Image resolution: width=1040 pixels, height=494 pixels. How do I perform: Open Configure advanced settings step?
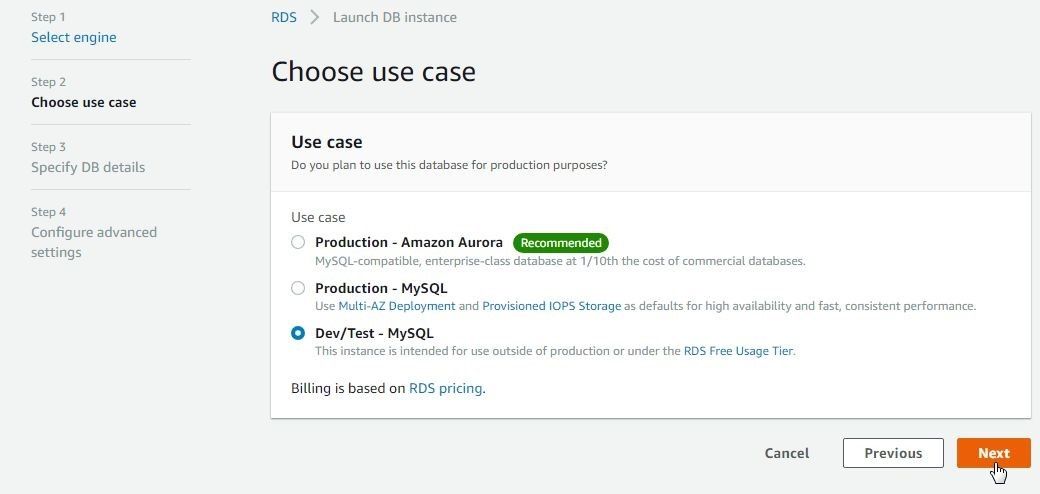tap(94, 242)
